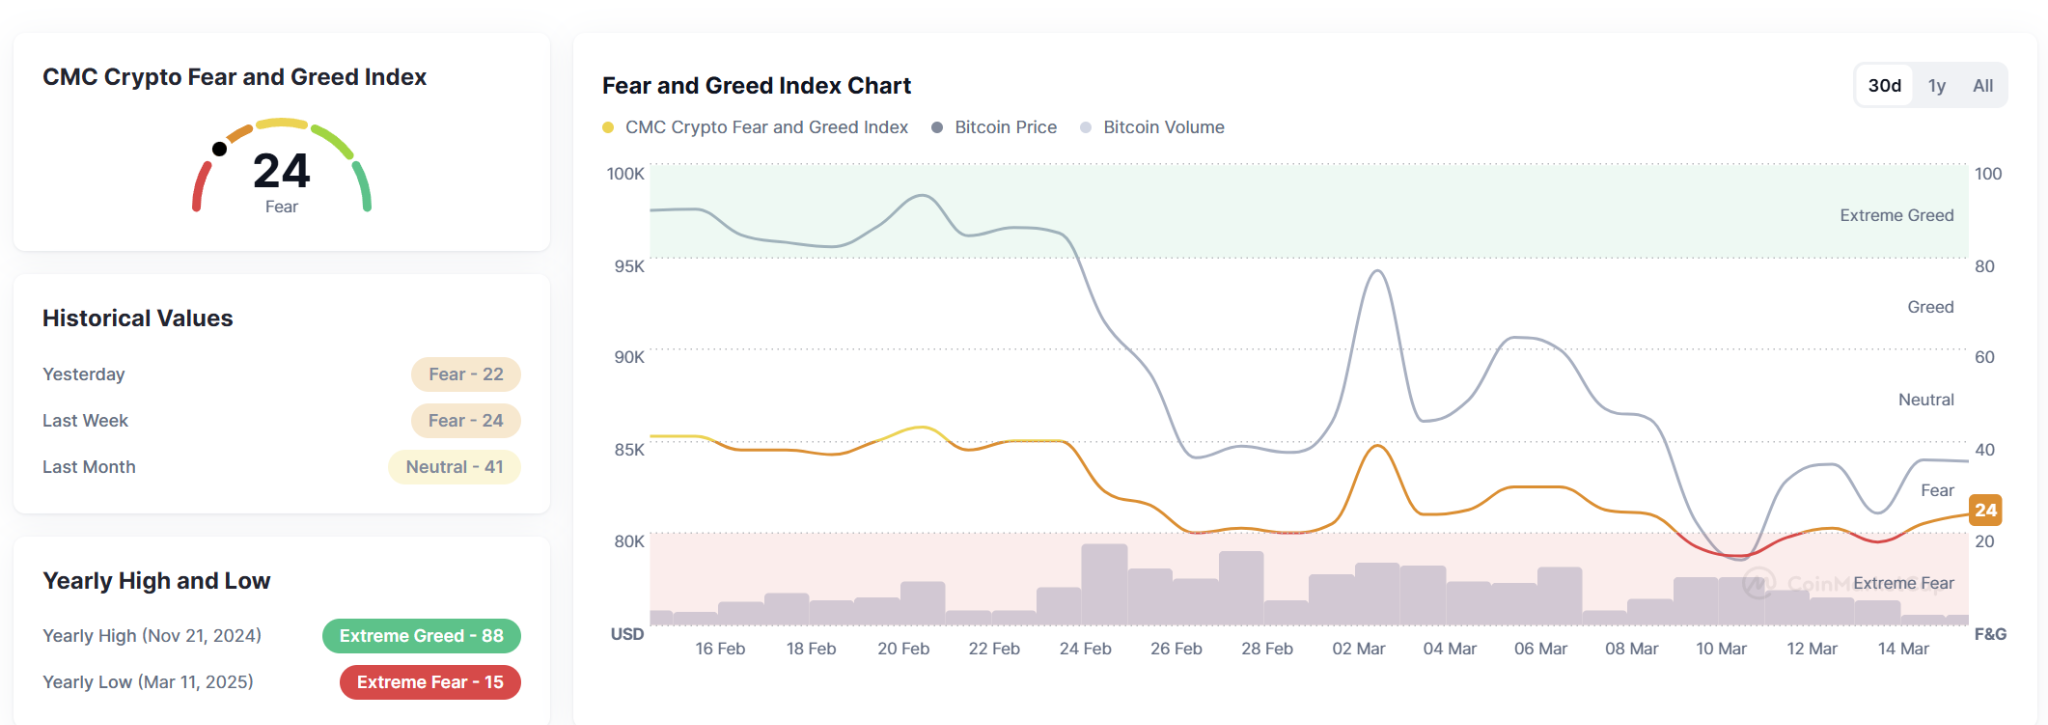
Task: Click the green segment of the gauge
Action: click(x=362, y=187)
